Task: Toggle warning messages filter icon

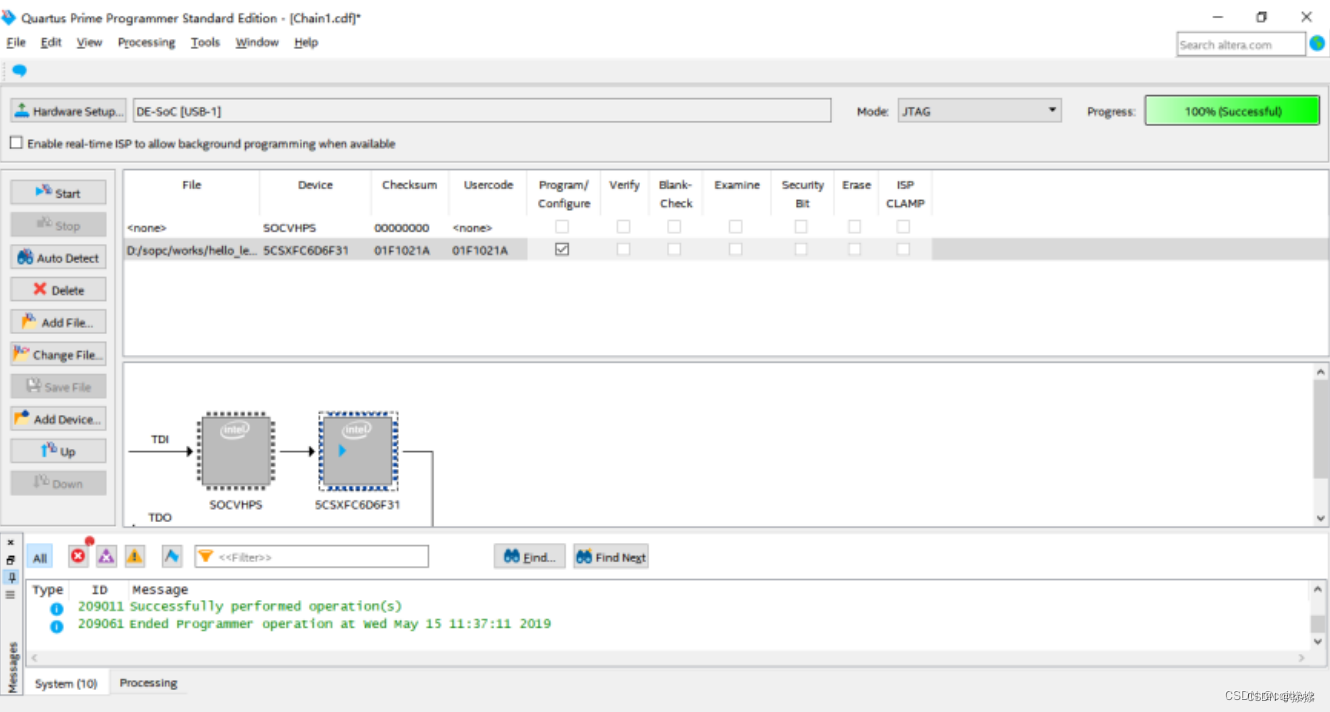Action: (x=135, y=556)
